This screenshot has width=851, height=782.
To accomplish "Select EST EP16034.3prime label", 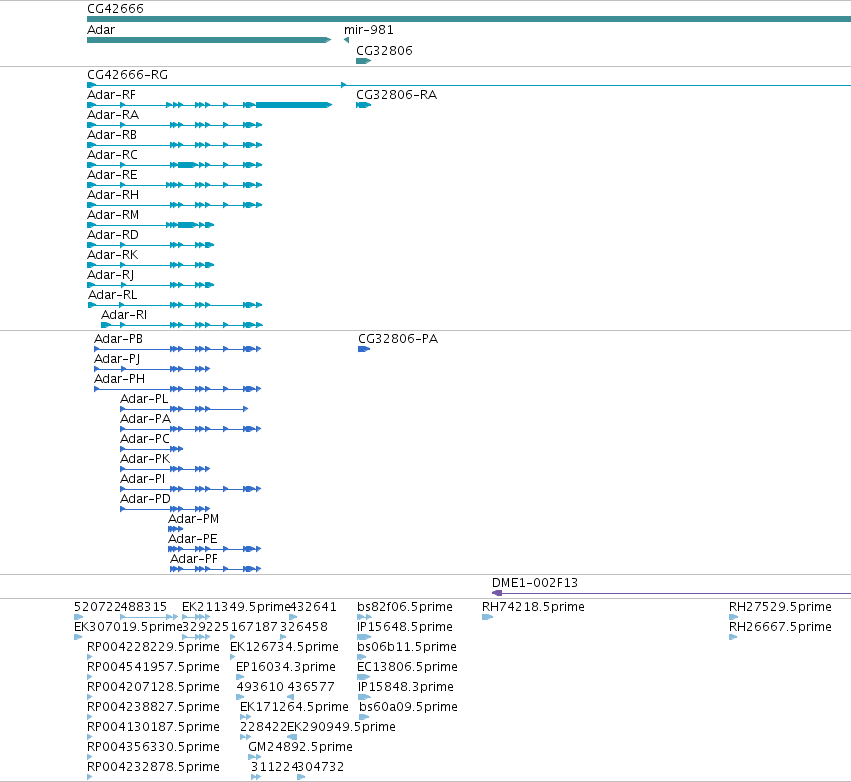I will 285,667.
